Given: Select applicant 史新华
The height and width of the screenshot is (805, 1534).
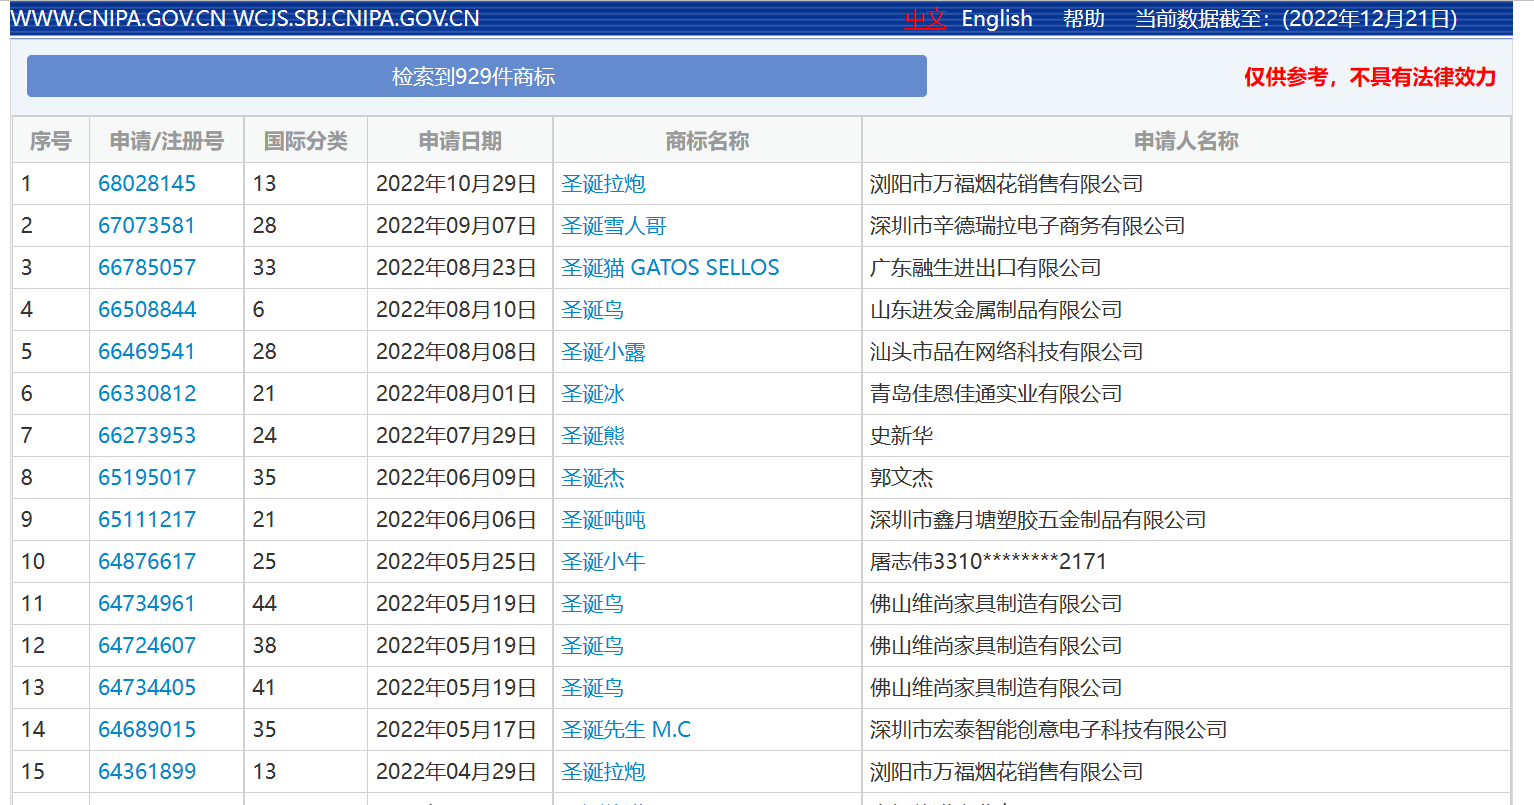Looking at the screenshot, I should pyautogui.click(x=902, y=436).
